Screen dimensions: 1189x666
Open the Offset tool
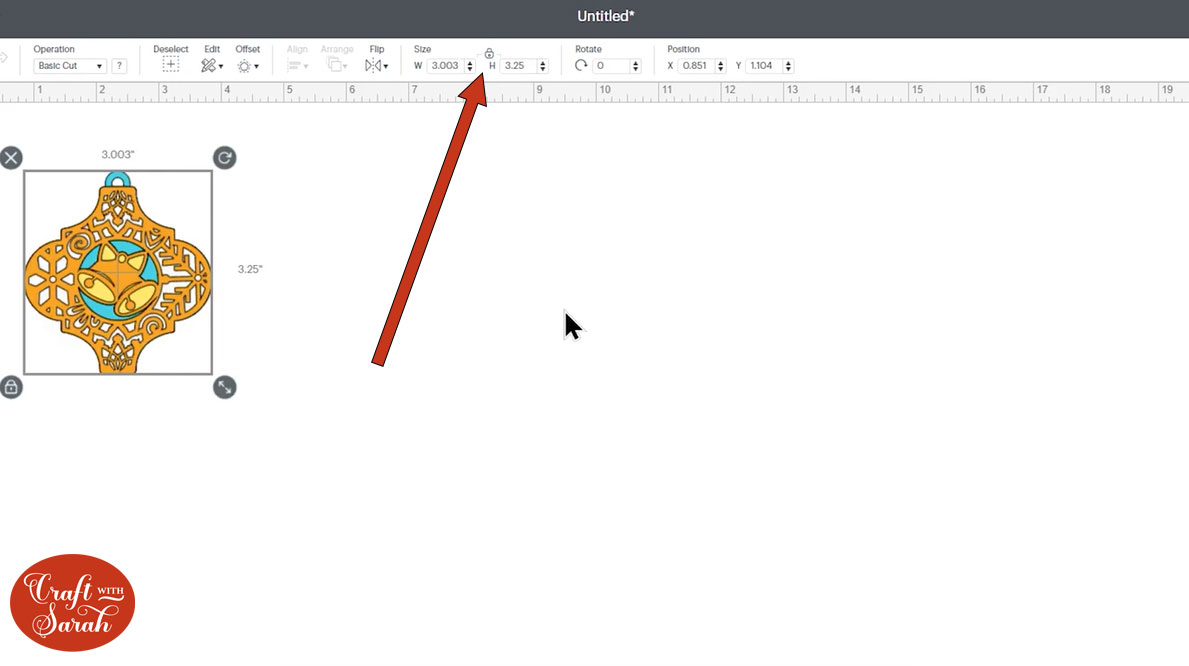click(x=247, y=66)
